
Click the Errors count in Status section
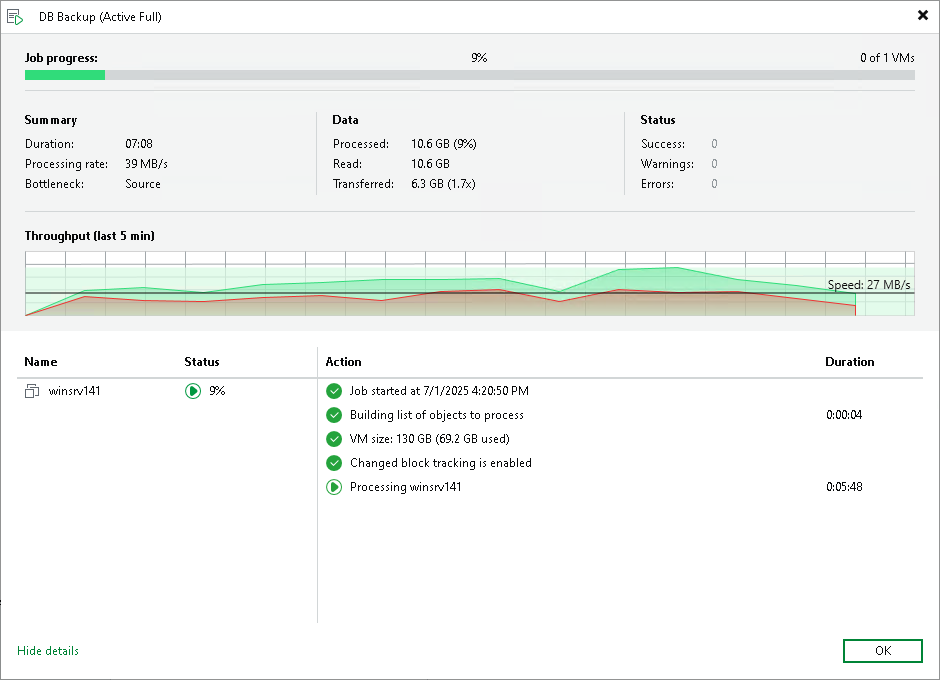714,183
